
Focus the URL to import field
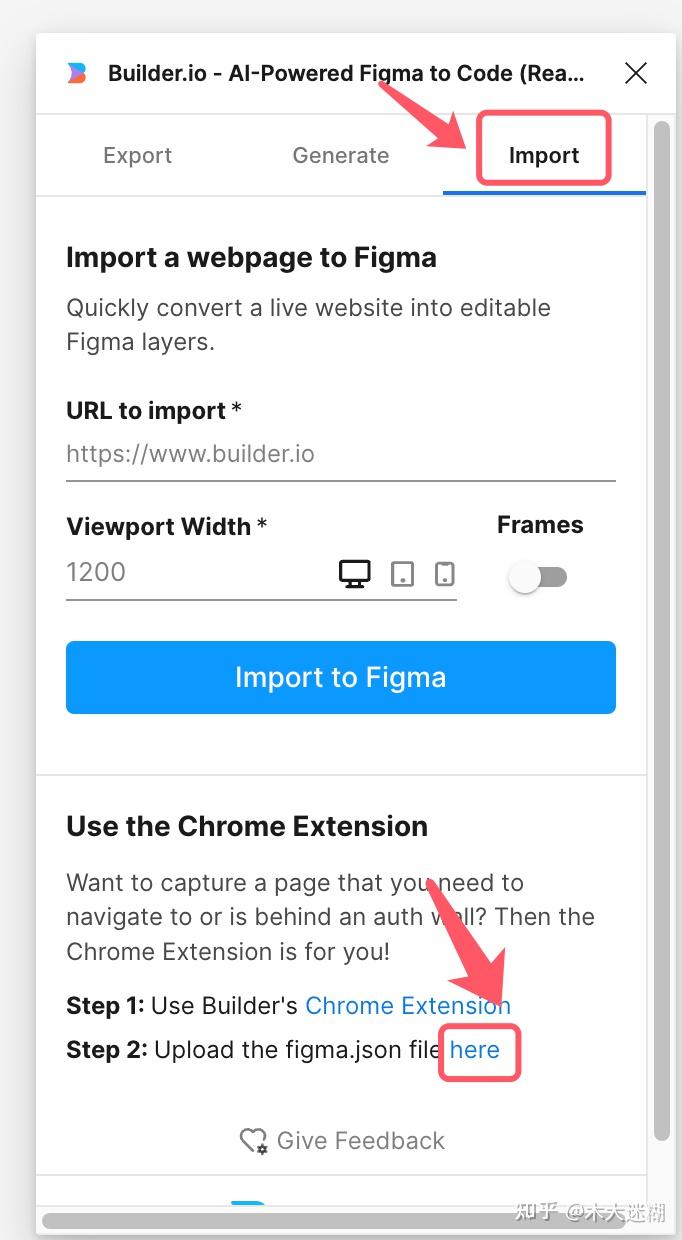pos(340,455)
